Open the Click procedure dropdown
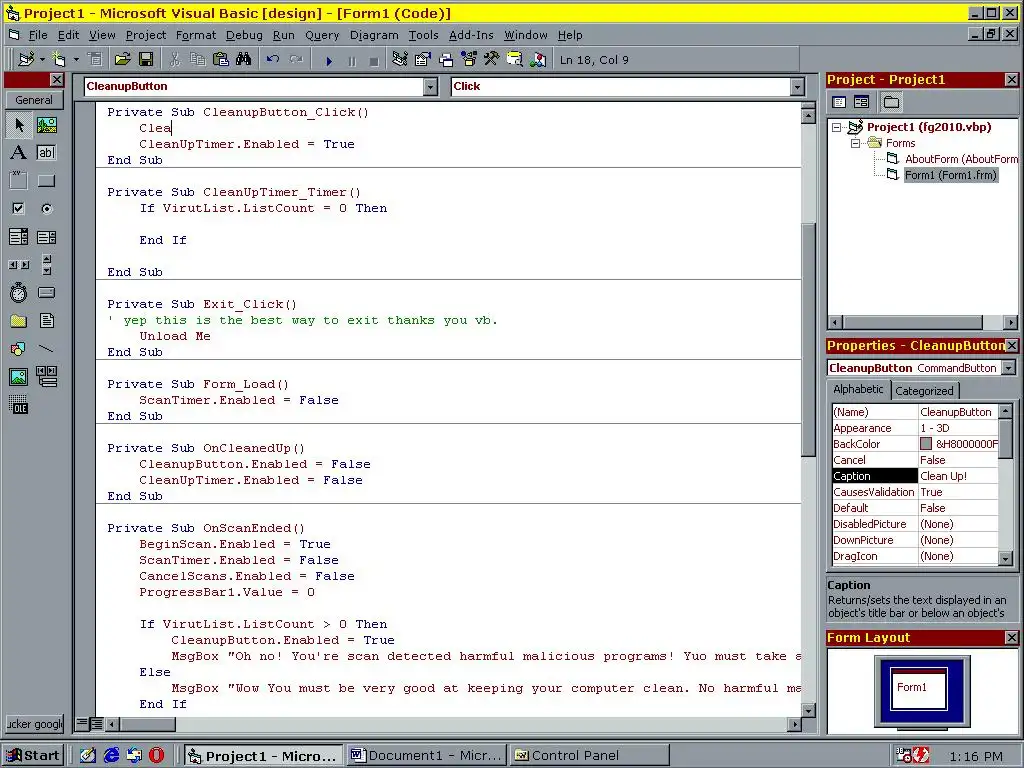 click(797, 87)
